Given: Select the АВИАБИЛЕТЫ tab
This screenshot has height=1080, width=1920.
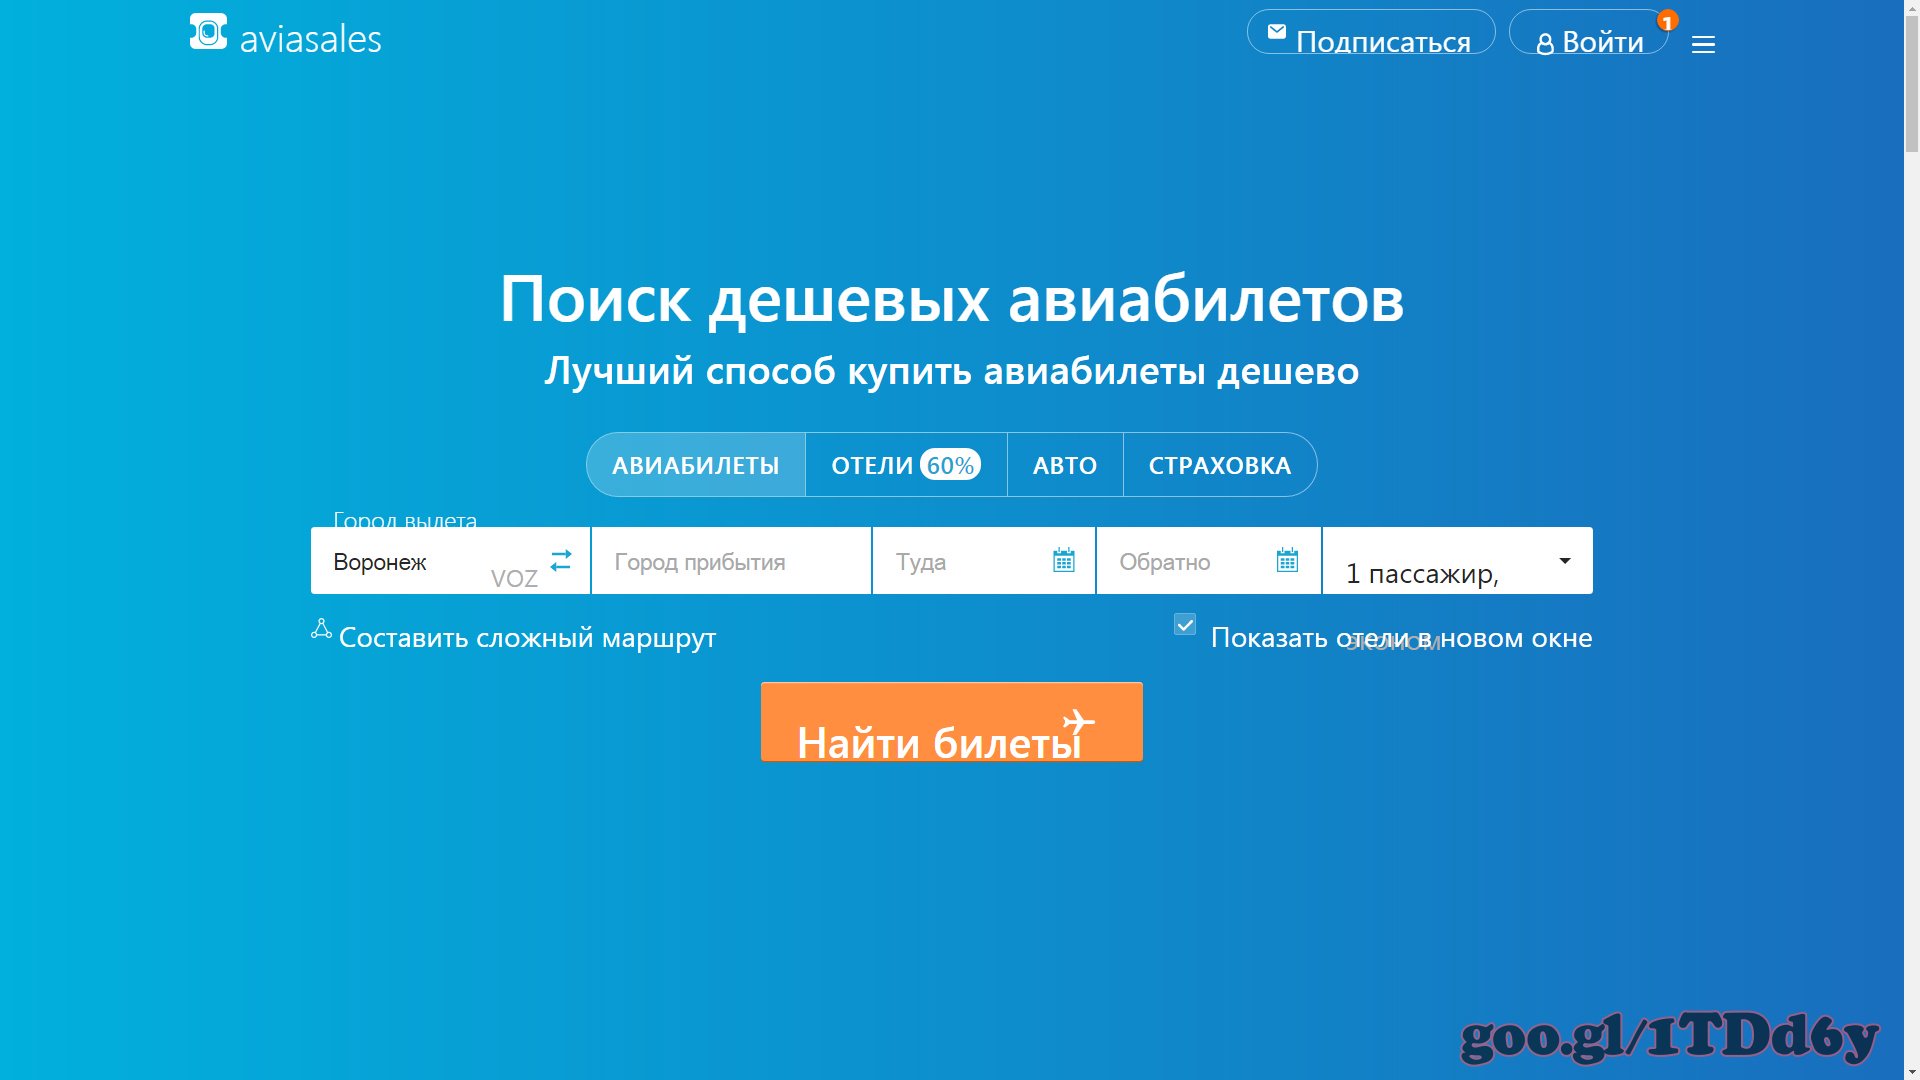Looking at the screenshot, I should coord(695,464).
